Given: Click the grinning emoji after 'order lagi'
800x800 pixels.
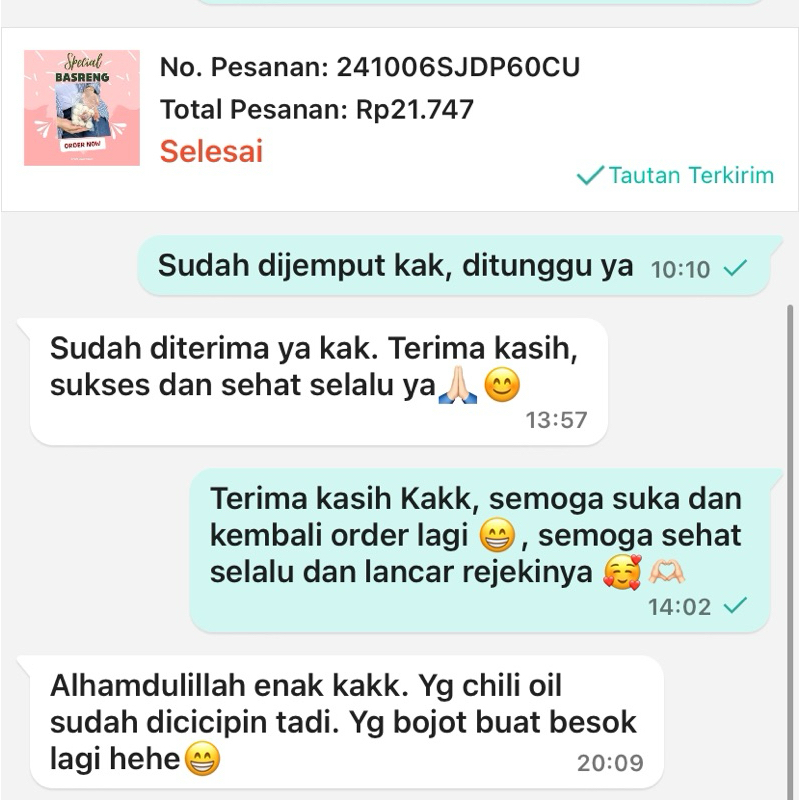Looking at the screenshot, I should (x=497, y=535).
